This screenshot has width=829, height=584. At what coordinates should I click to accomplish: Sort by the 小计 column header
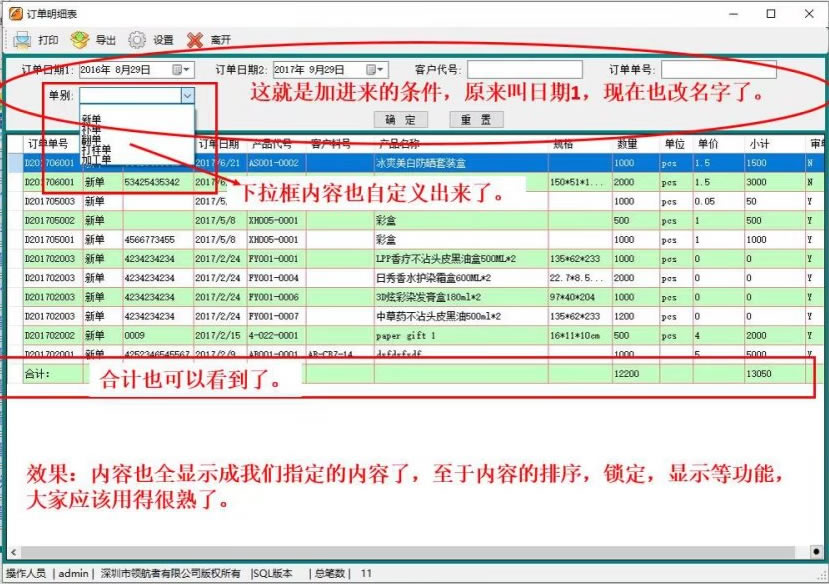(759, 144)
